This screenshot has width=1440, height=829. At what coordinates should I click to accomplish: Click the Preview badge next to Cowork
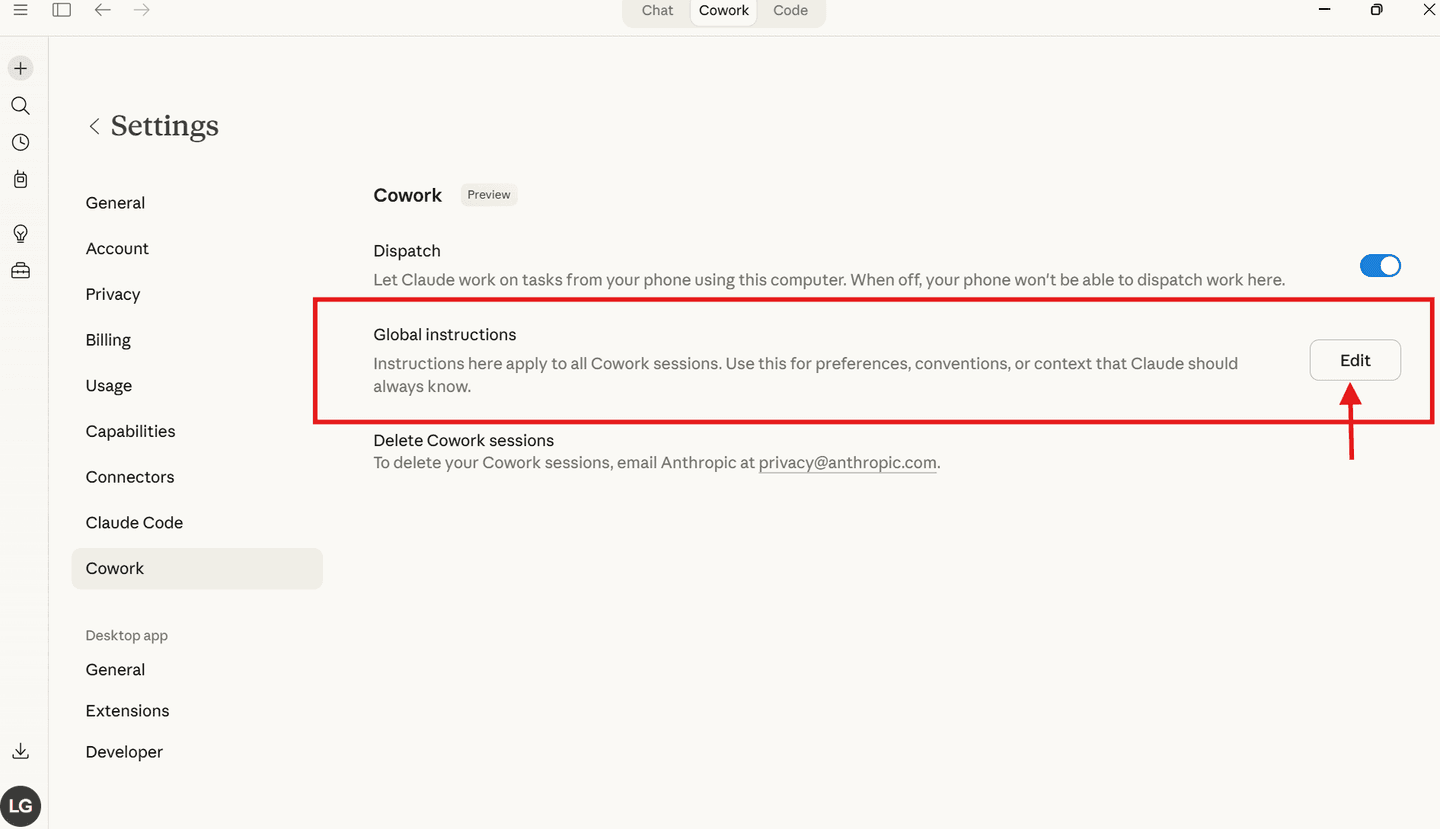[489, 195]
